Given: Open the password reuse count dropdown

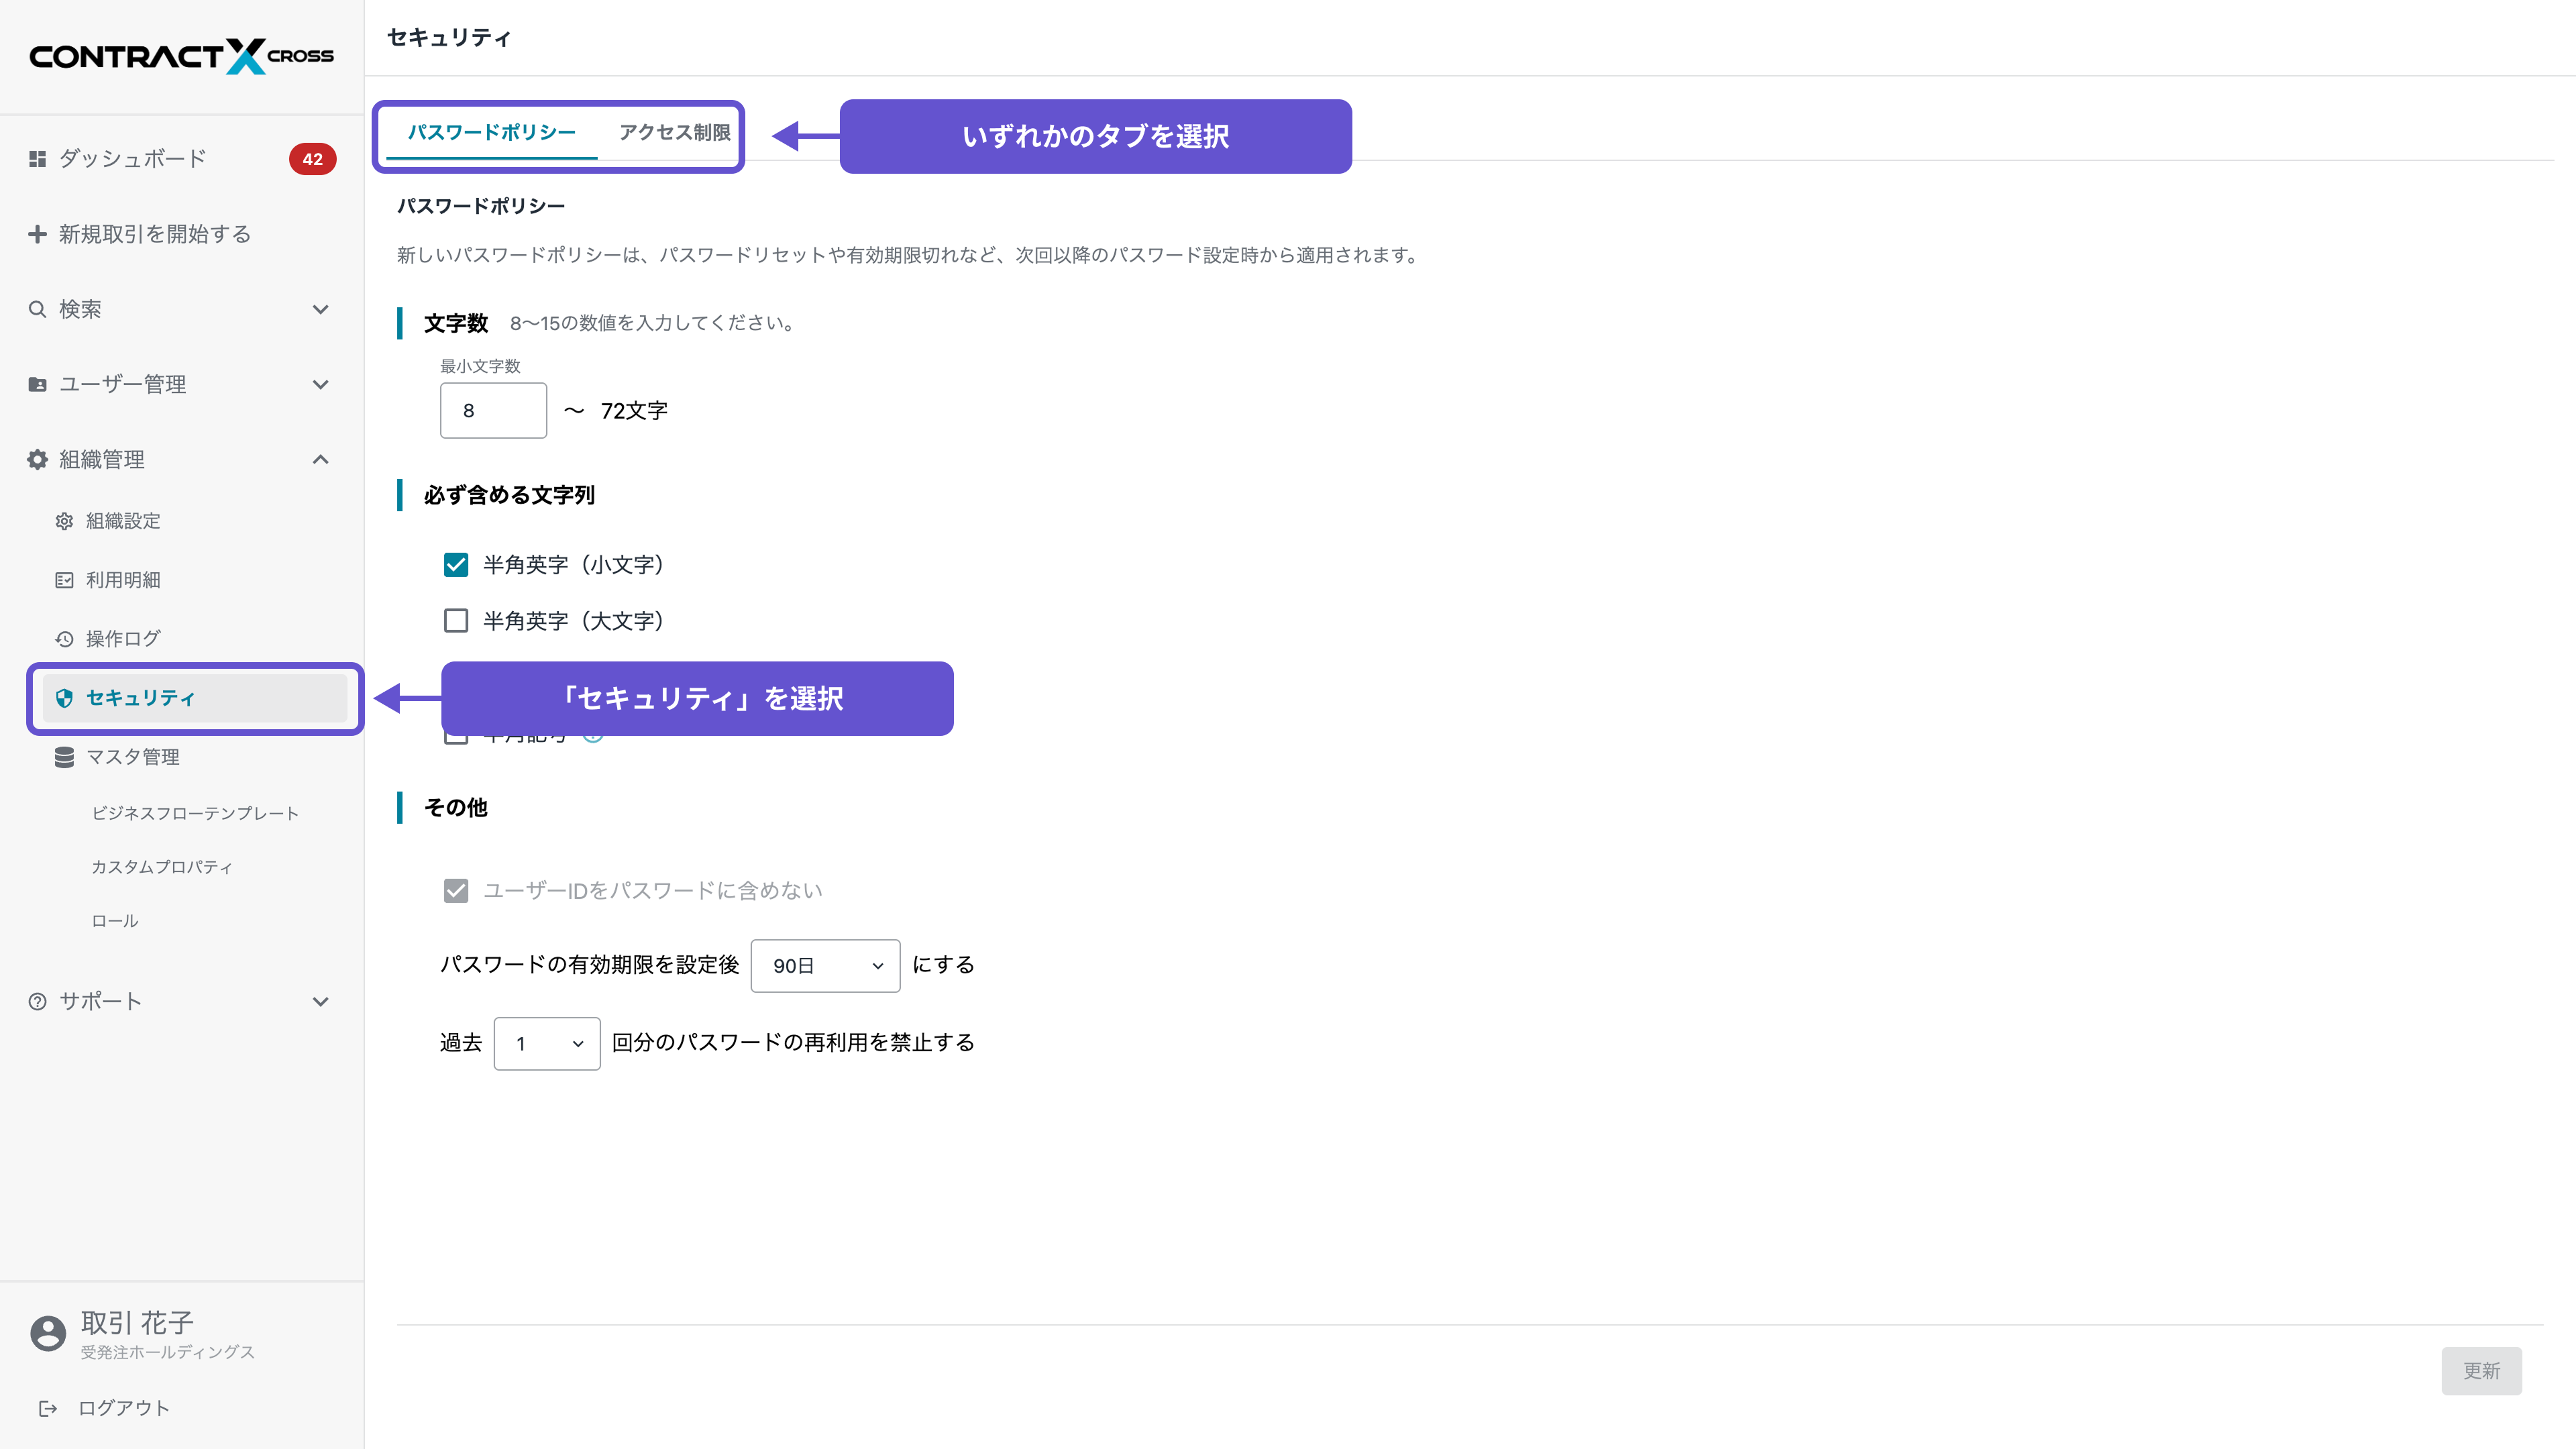Looking at the screenshot, I should (546, 1043).
